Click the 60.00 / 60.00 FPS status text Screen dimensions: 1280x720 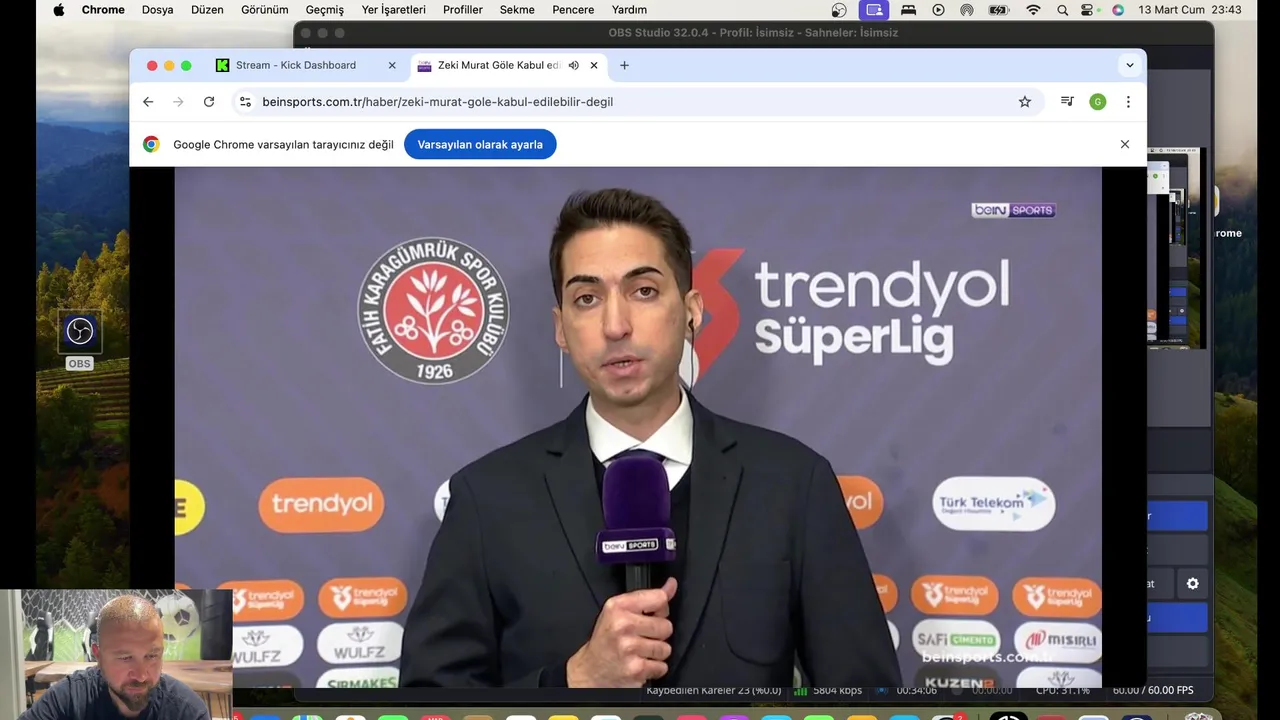point(1153,690)
